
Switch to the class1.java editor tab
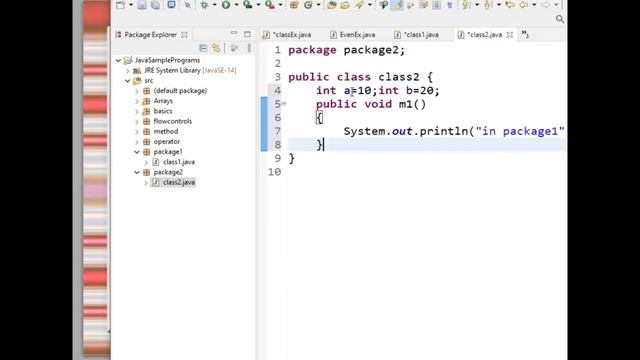pos(417,35)
